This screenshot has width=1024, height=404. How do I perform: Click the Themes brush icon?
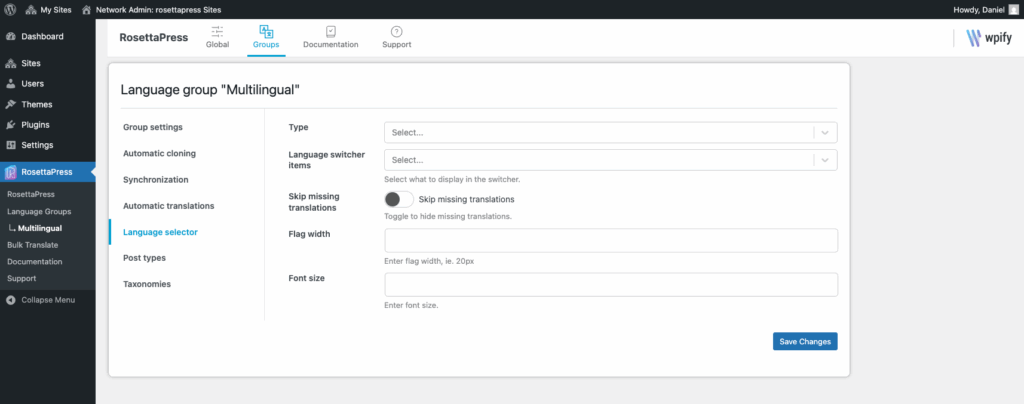coord(10,104)
